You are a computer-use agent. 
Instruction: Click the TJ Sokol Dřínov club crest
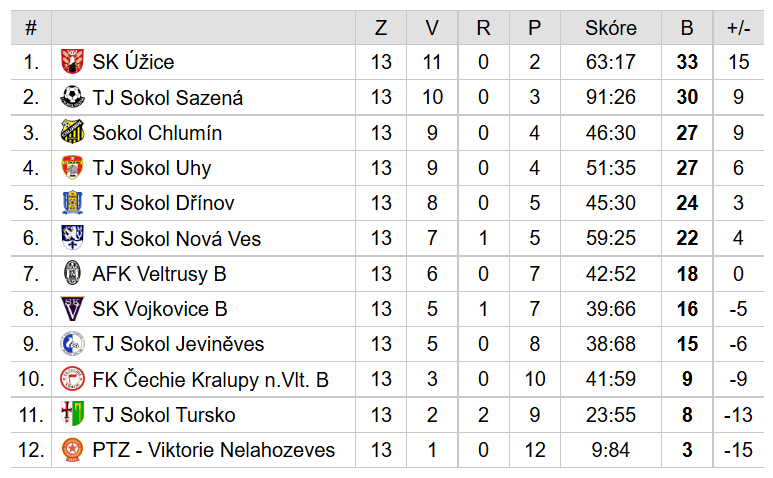[x=72, y=203]
